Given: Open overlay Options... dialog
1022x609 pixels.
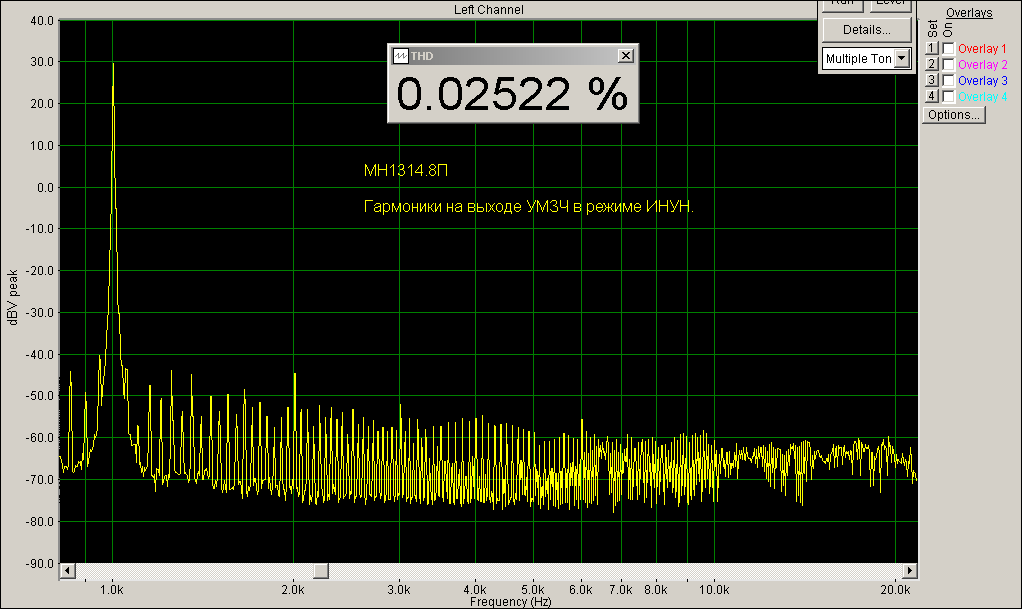Looking at the screenshot, I should point(954,114).
